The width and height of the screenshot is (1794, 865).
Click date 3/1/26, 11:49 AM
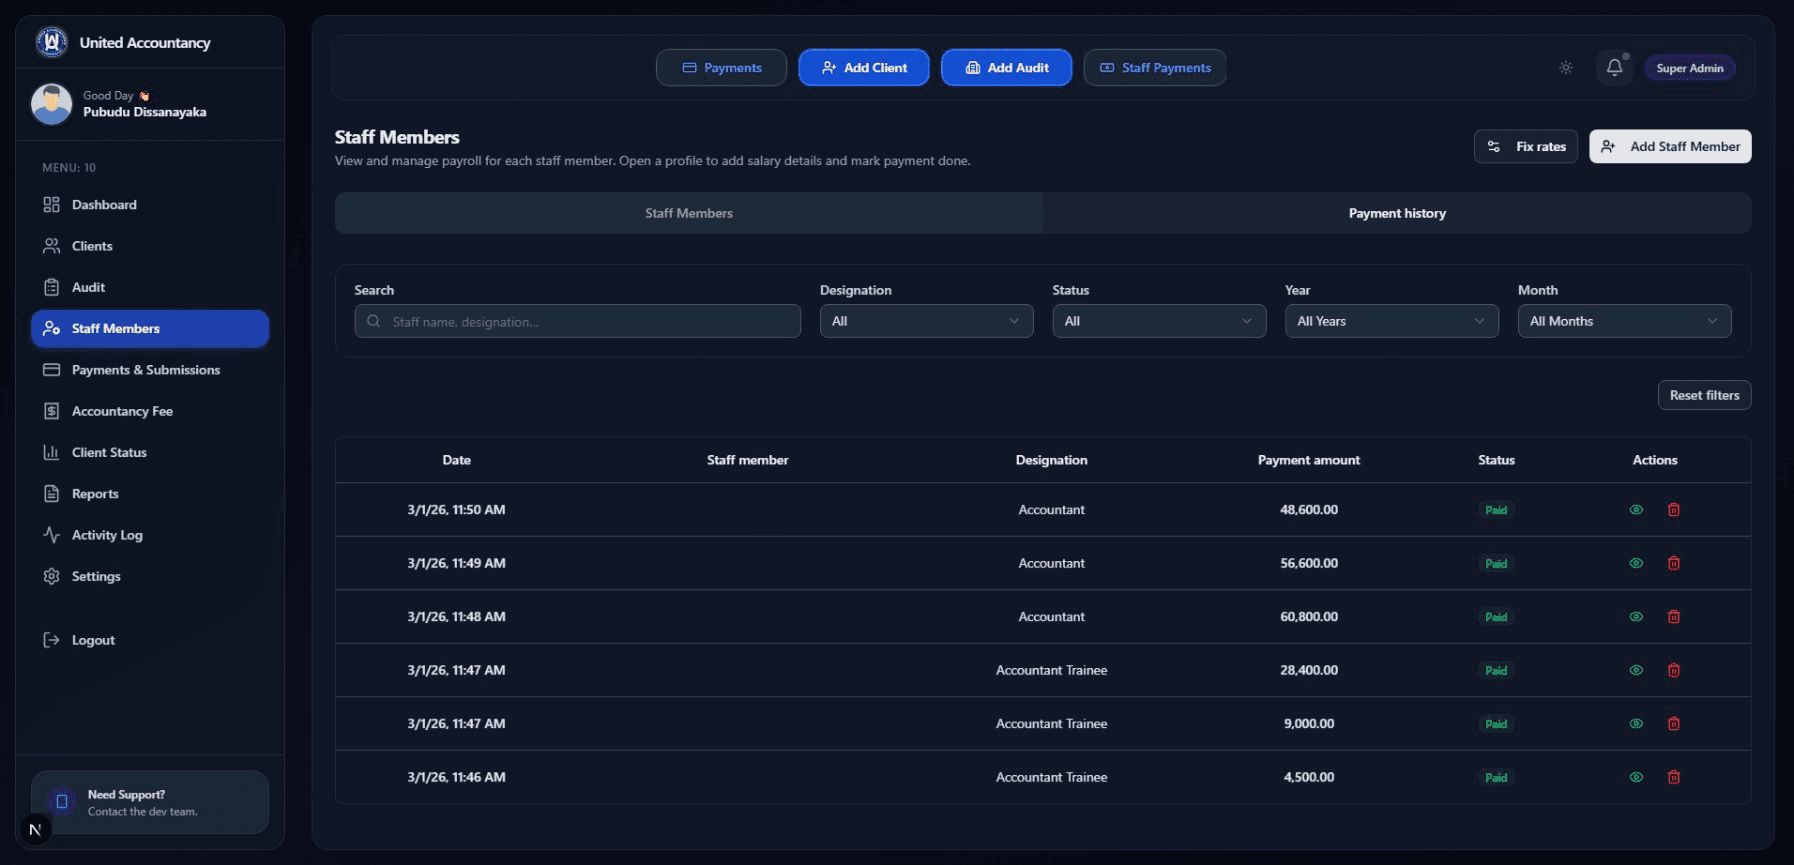tap(456, 563)
